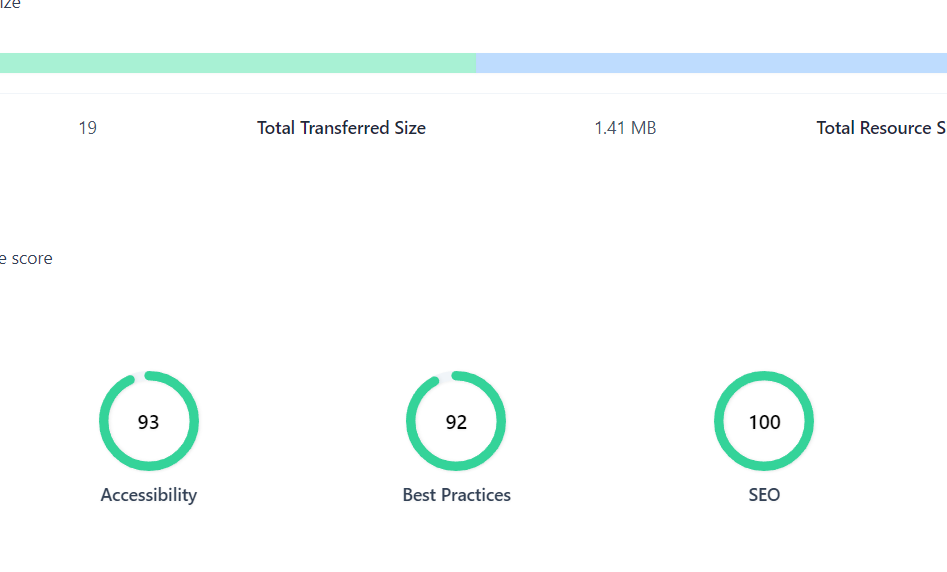The width and height of the screenshot is (947, 572).
Task: Select the SEO label text
Action: tap(764, 495)
